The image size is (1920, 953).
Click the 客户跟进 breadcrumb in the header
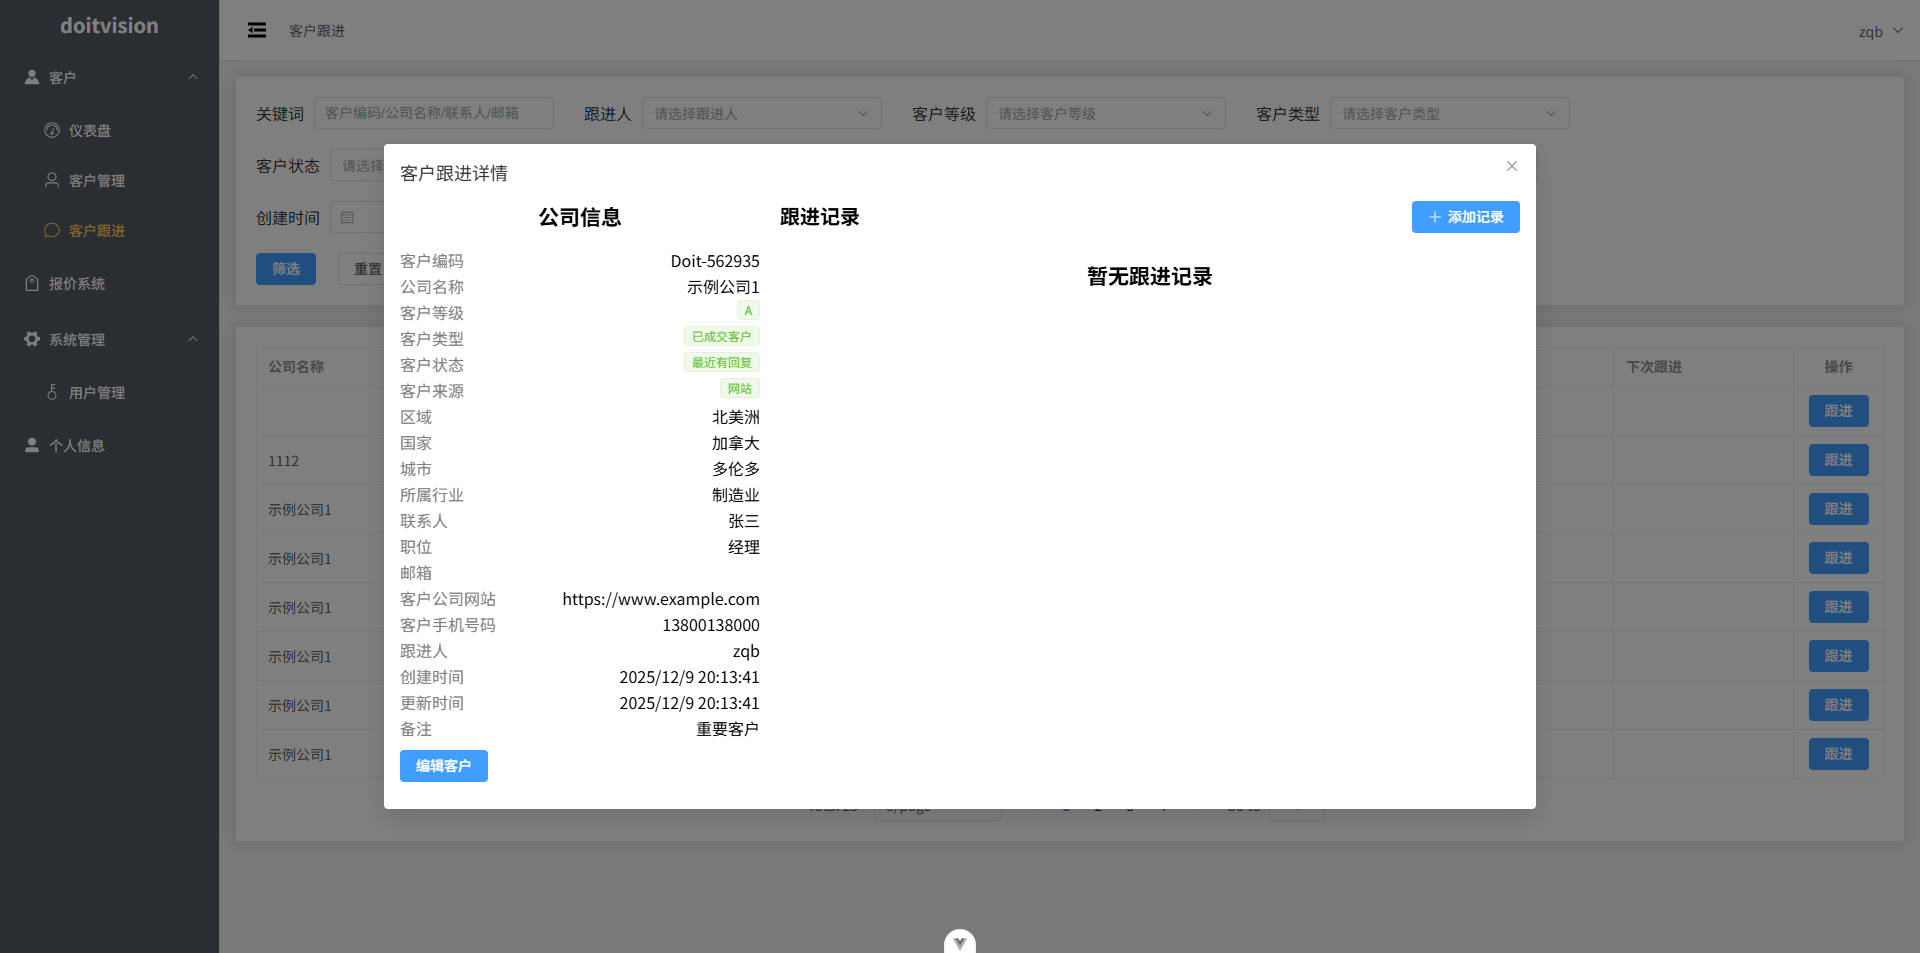click(317, 31)
